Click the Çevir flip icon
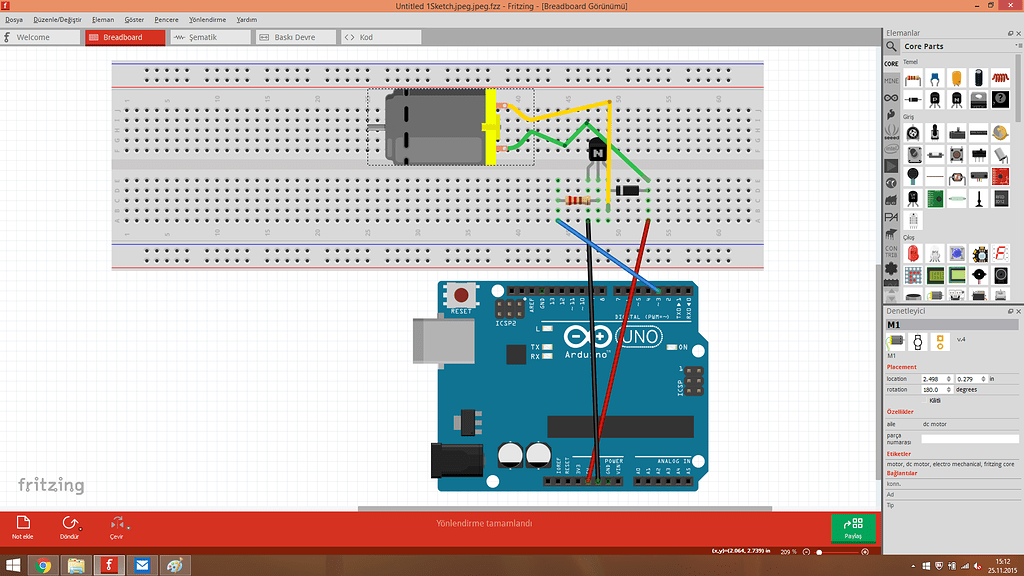 (x=117, y=523)
